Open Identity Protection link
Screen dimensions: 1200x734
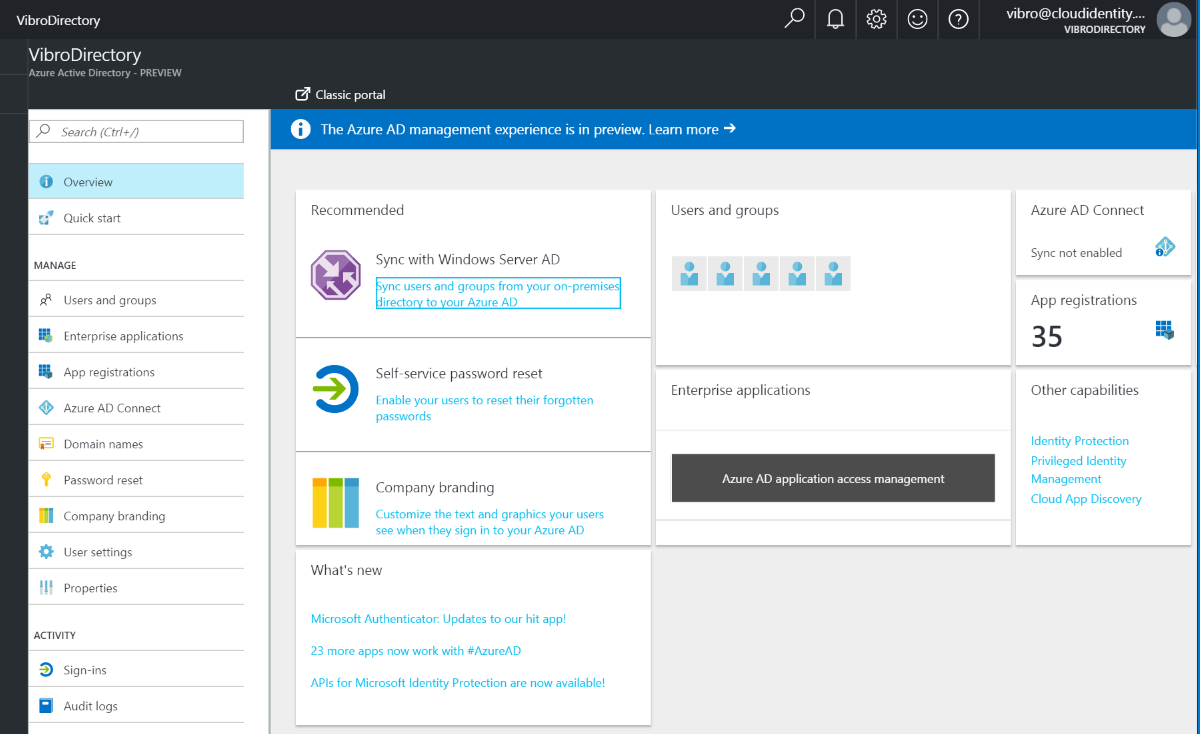1080,441
